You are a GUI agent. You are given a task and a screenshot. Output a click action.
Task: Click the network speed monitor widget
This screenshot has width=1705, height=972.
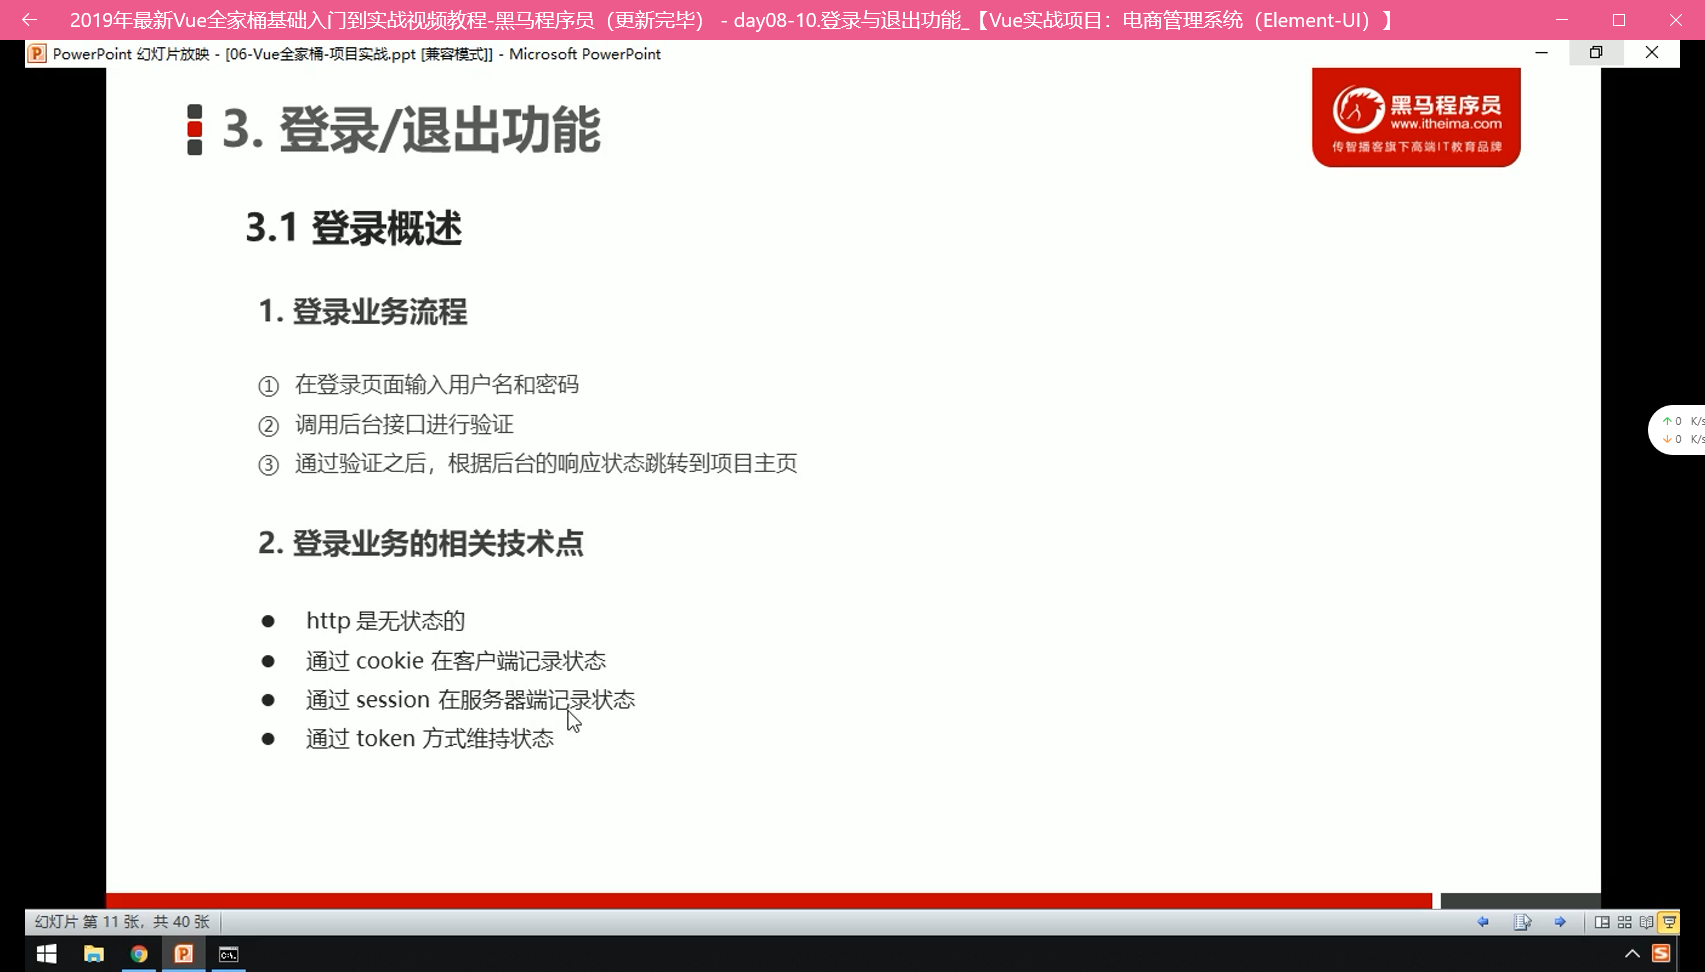click(x=1680, y=430)
